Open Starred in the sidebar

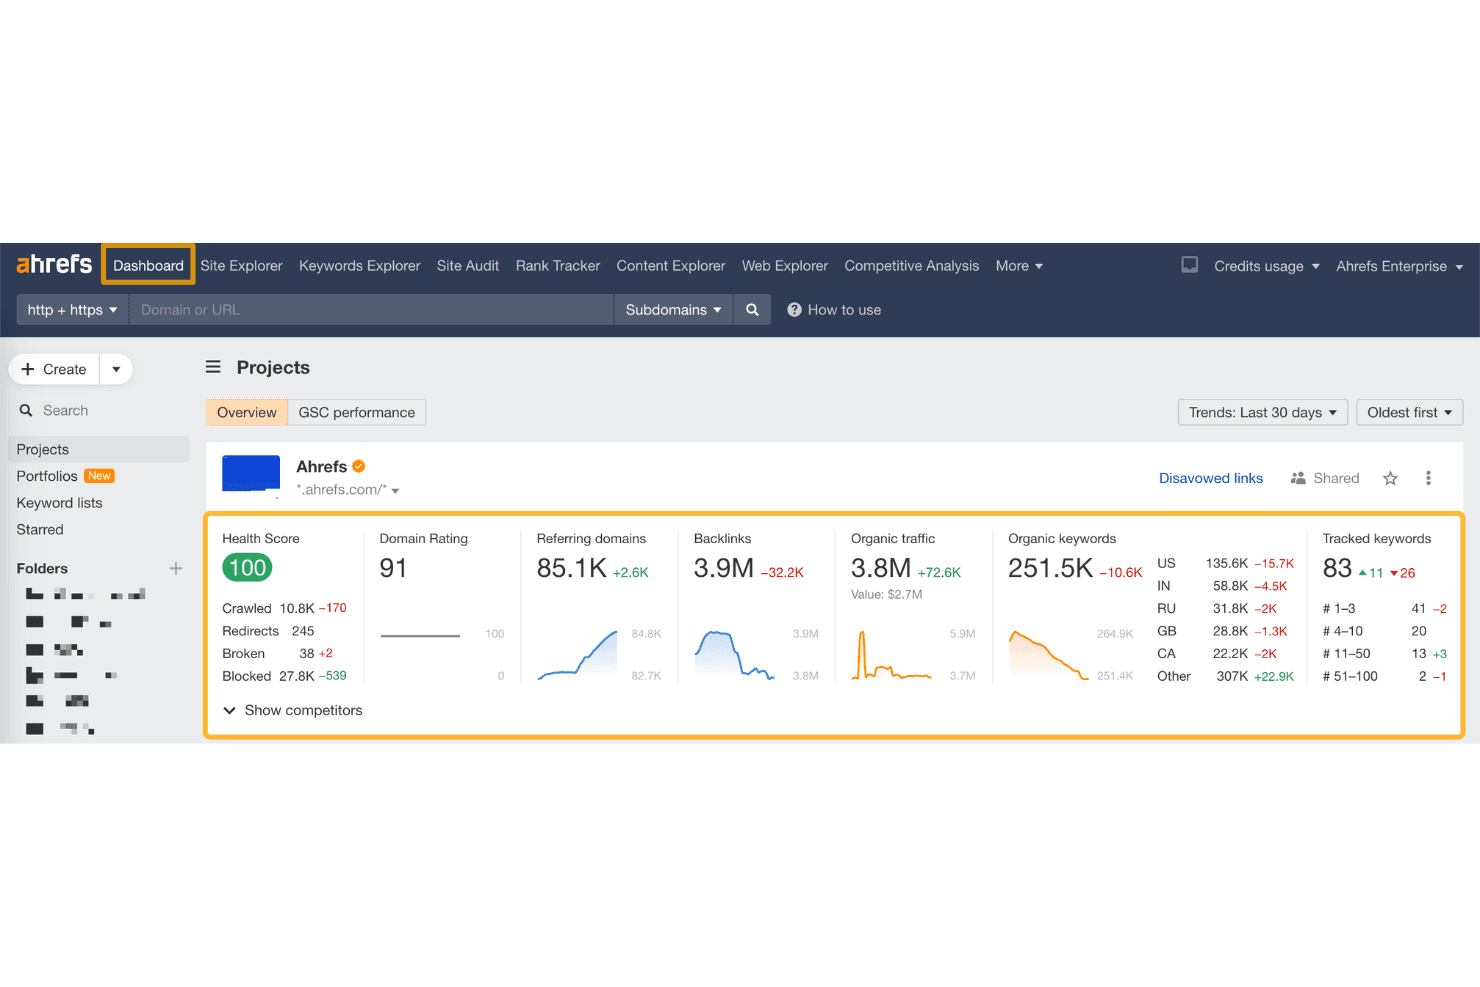tap(40, 530)
